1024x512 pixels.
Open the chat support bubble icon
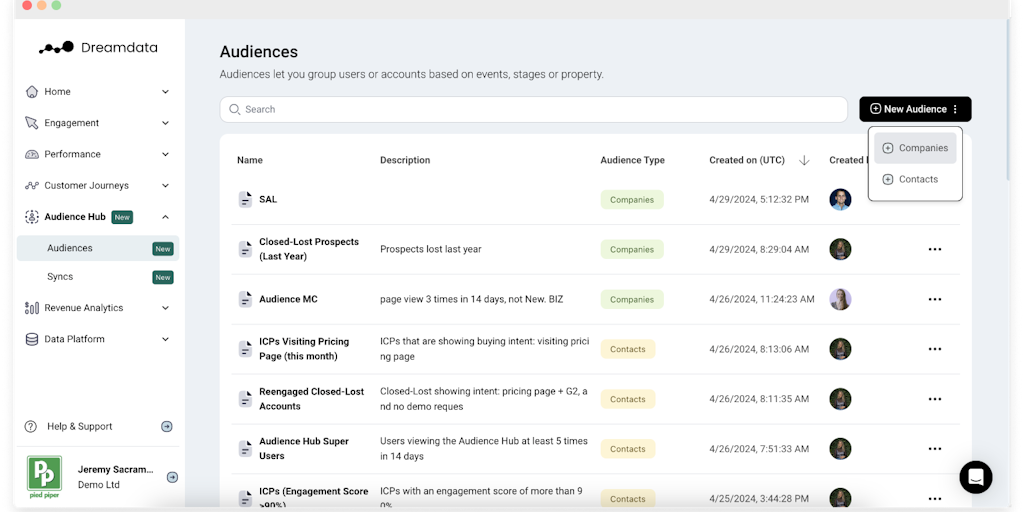tap(975, 477)
